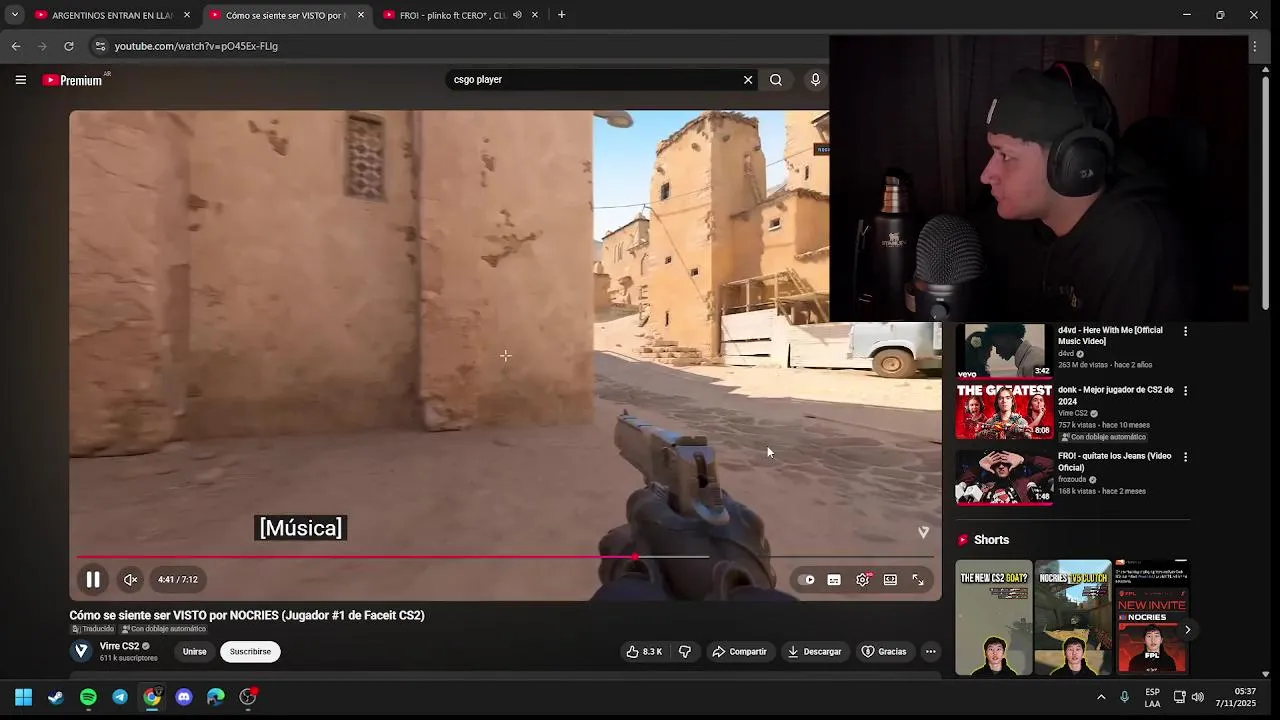Screen dimensions: 1280x720
Task: Open NOCRIES 1VS5 CLUTCH short
Action: pyautogui.click(x=1072, y=617)
